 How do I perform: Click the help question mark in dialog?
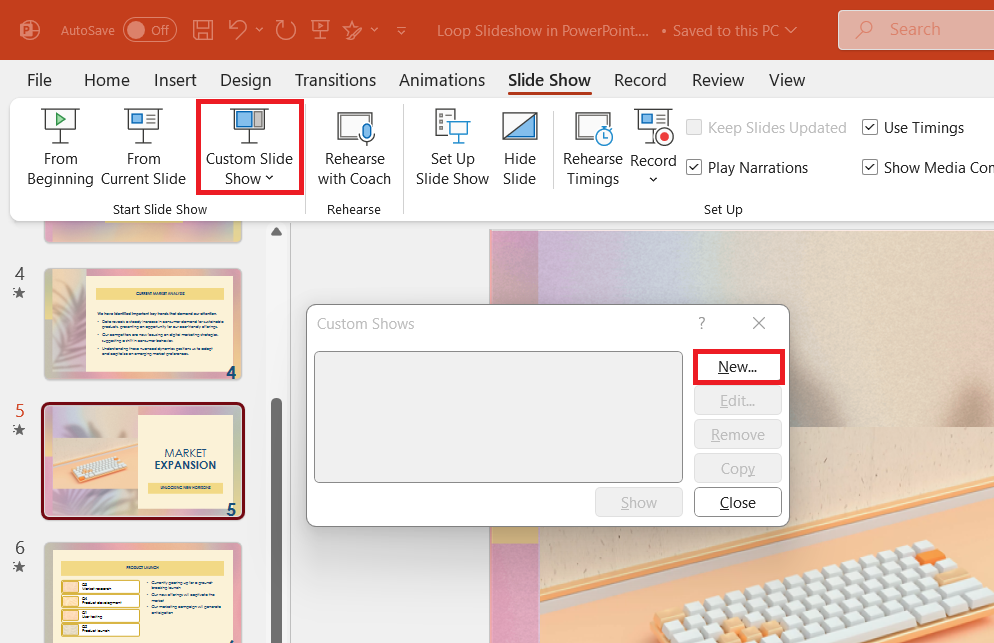[x=702, y=323]
